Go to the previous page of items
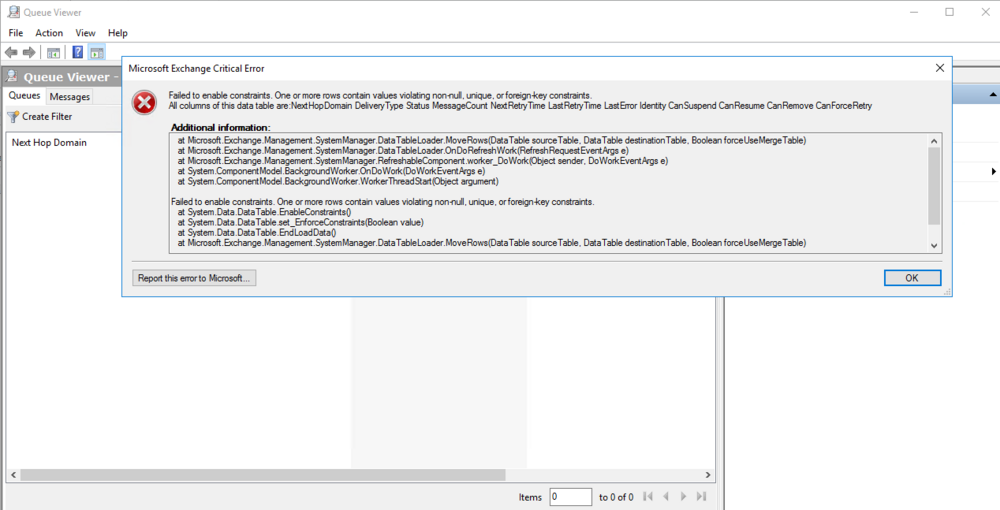 (x=666, y=496)
